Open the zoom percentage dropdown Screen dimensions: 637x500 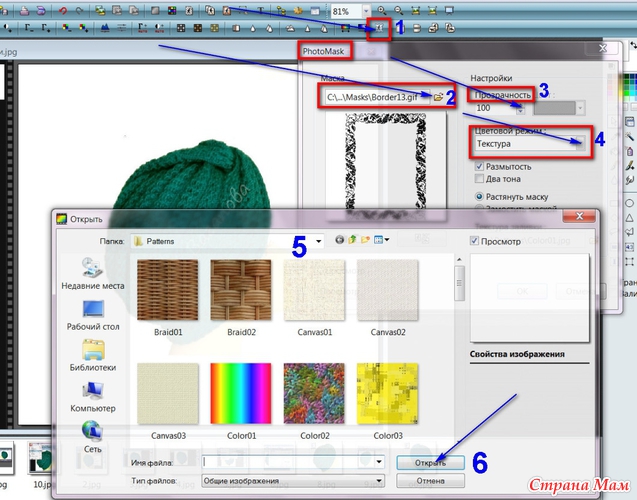coord(366,11)
